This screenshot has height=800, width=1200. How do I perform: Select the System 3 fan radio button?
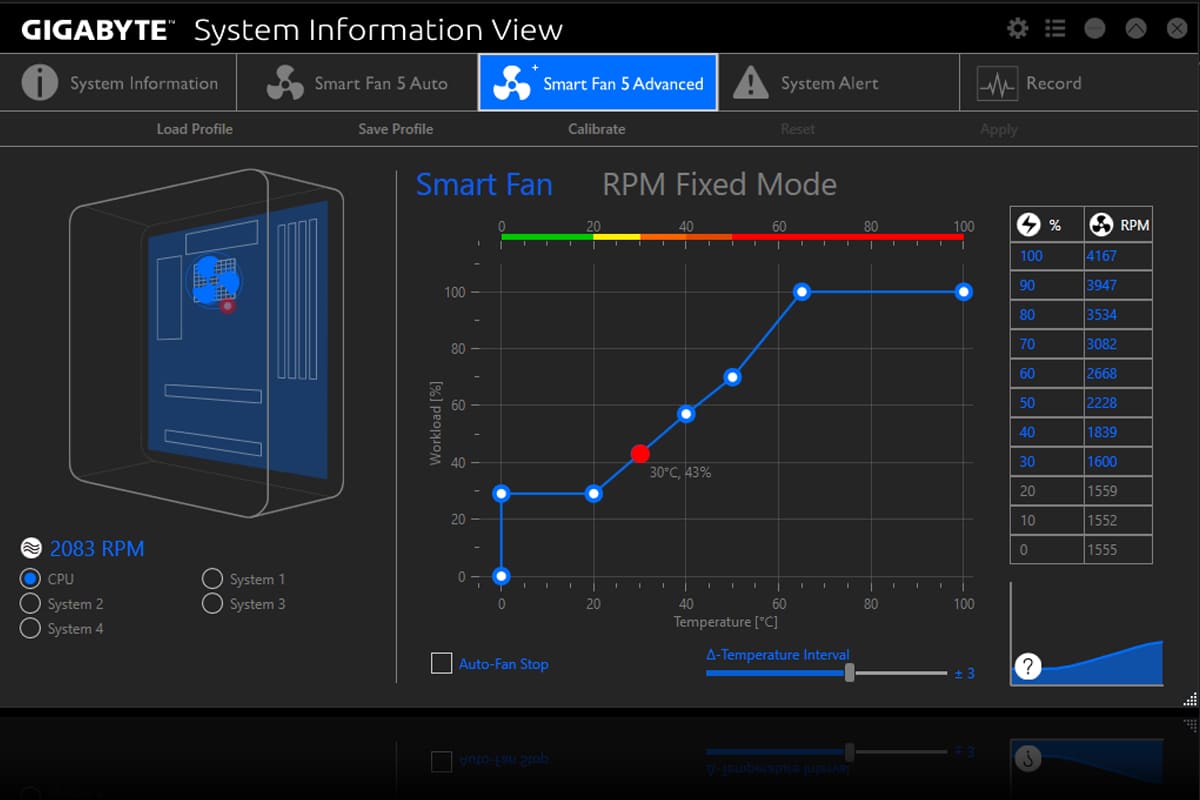coord(212,603)
